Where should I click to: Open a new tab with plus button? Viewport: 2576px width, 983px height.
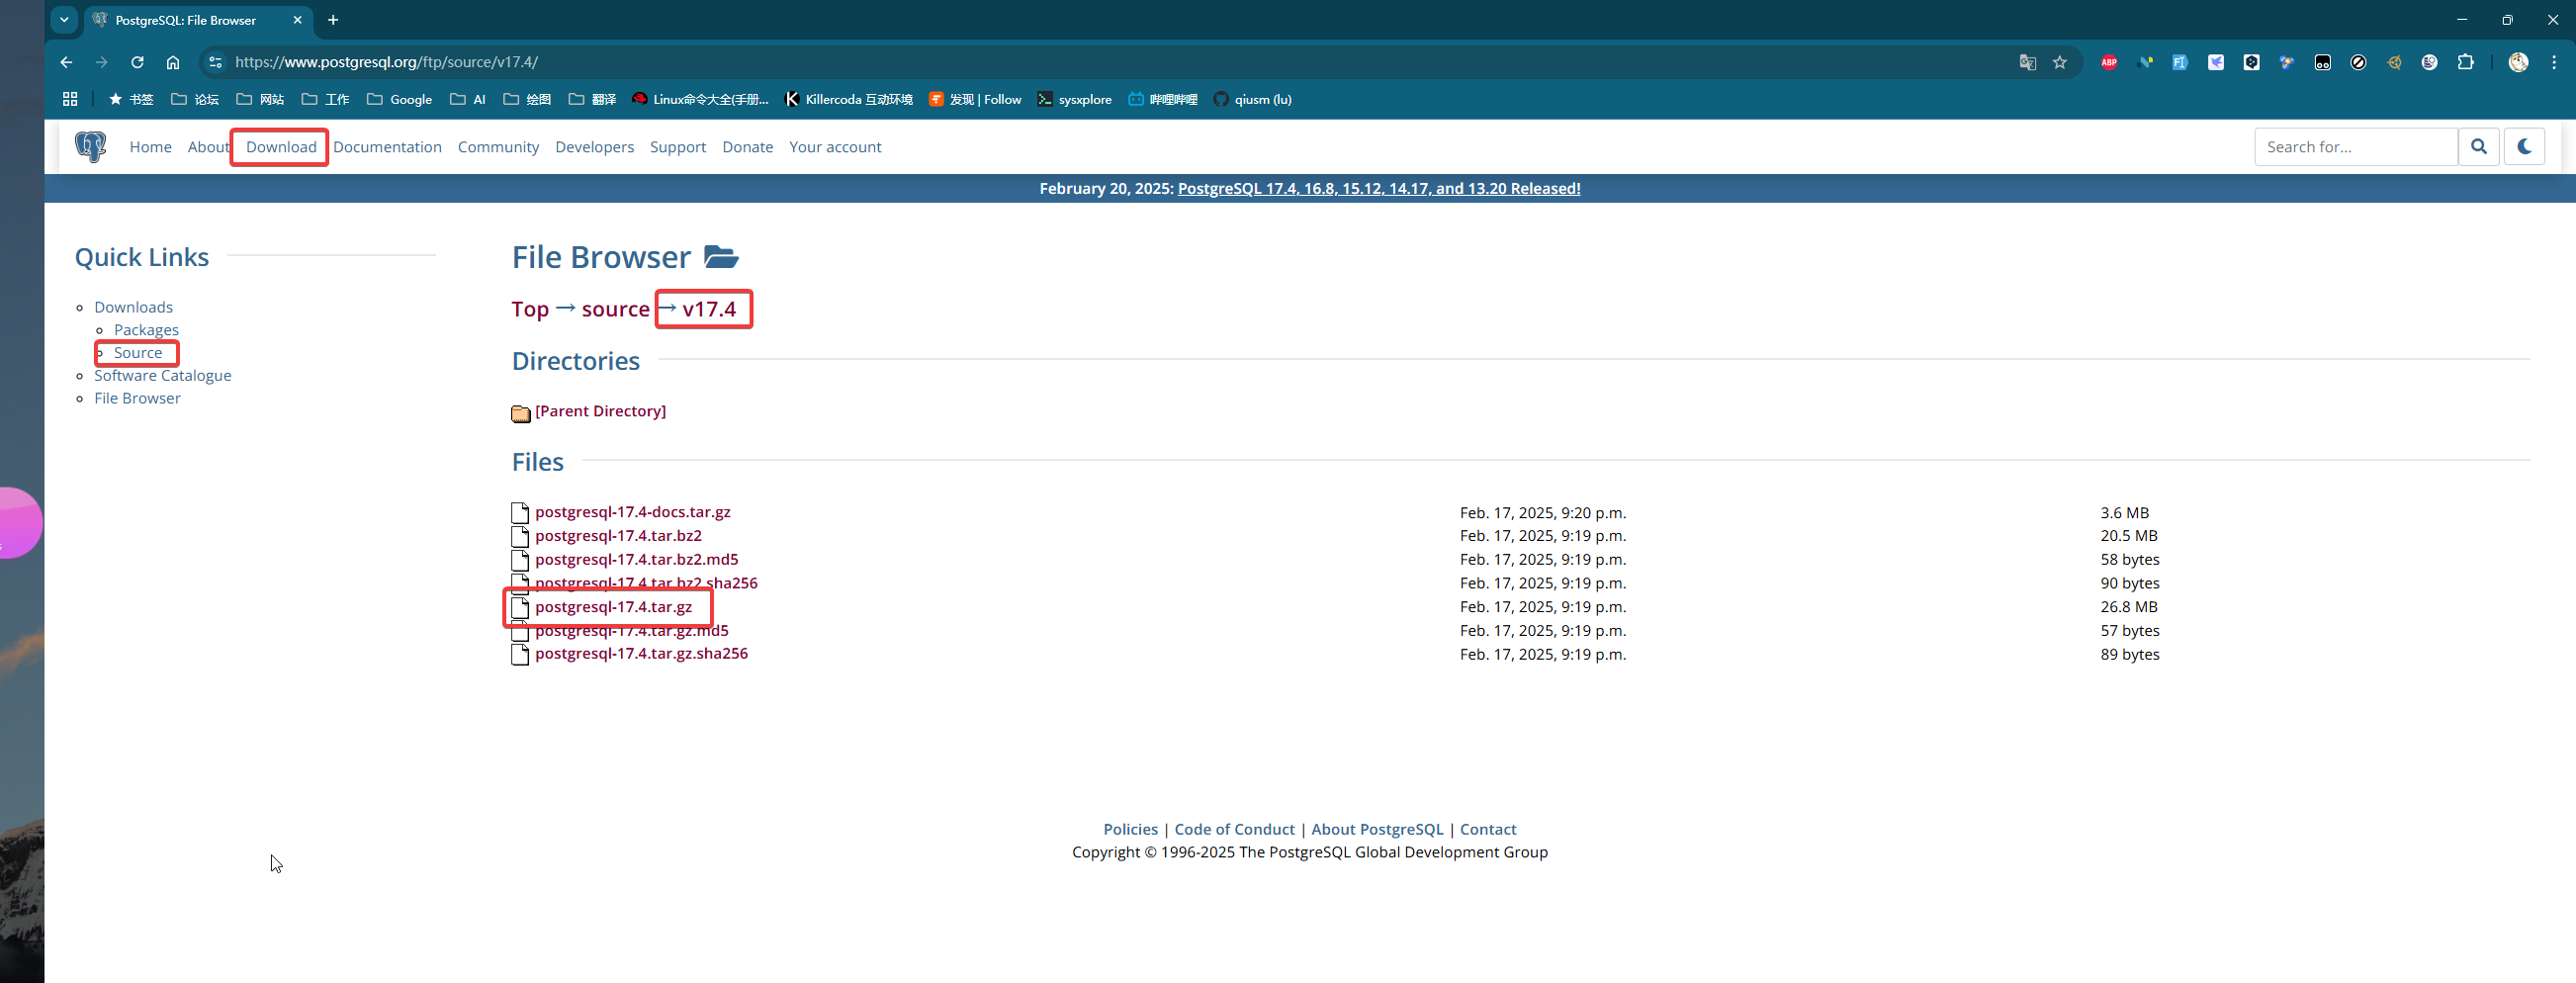point(333,20)
